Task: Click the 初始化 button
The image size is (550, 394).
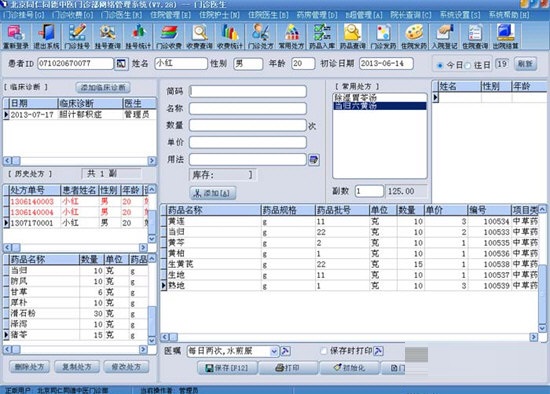Action: coord(350,368)
